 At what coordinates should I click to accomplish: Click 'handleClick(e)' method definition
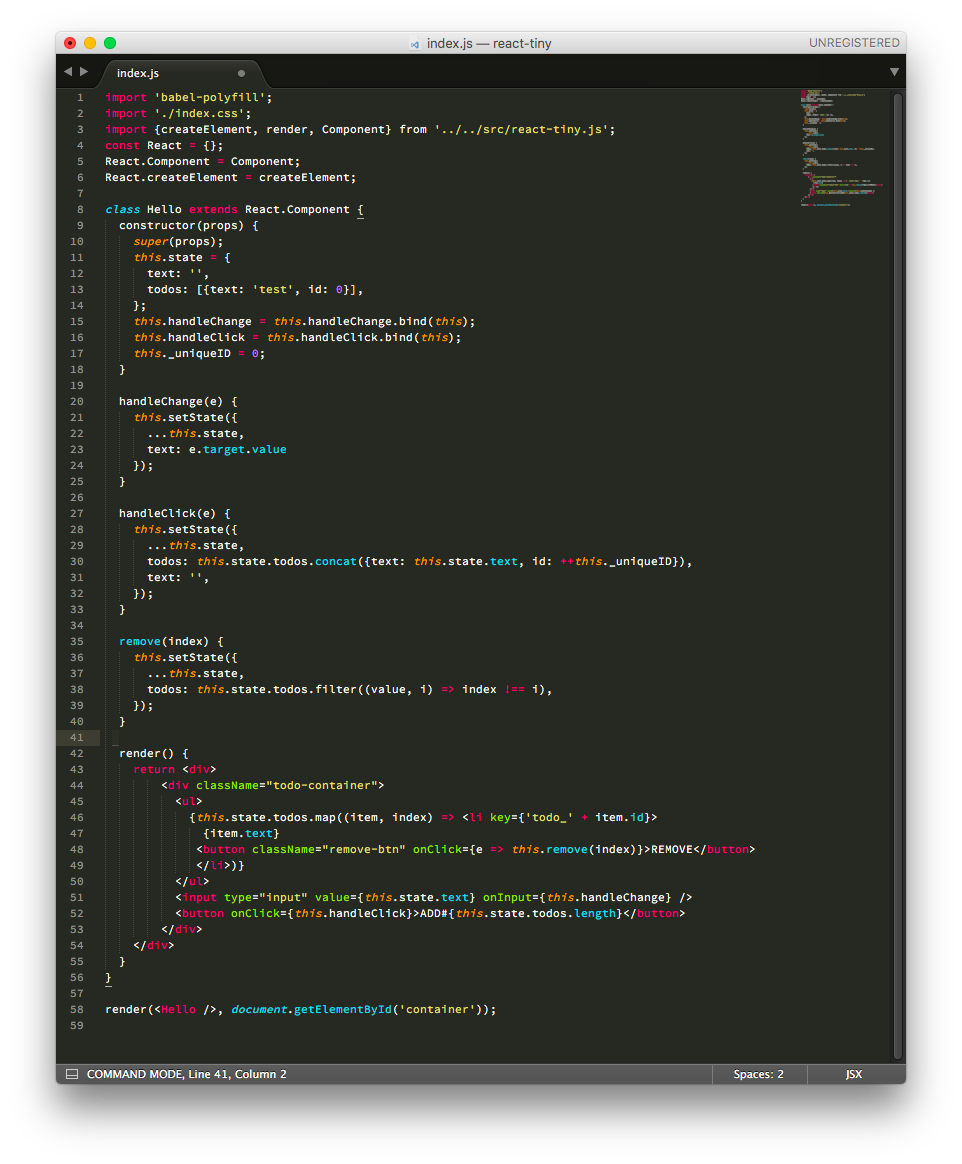167,513
